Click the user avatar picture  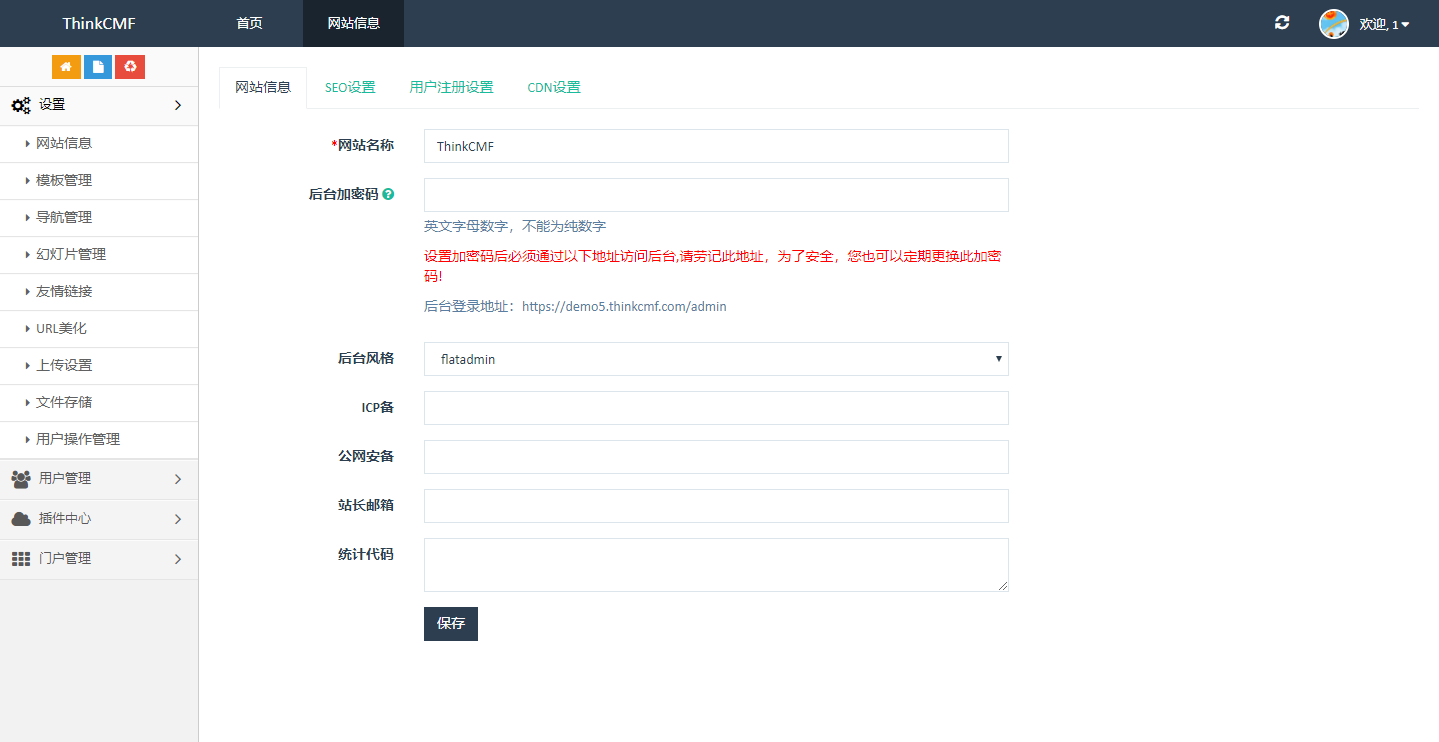(1334, 24)
